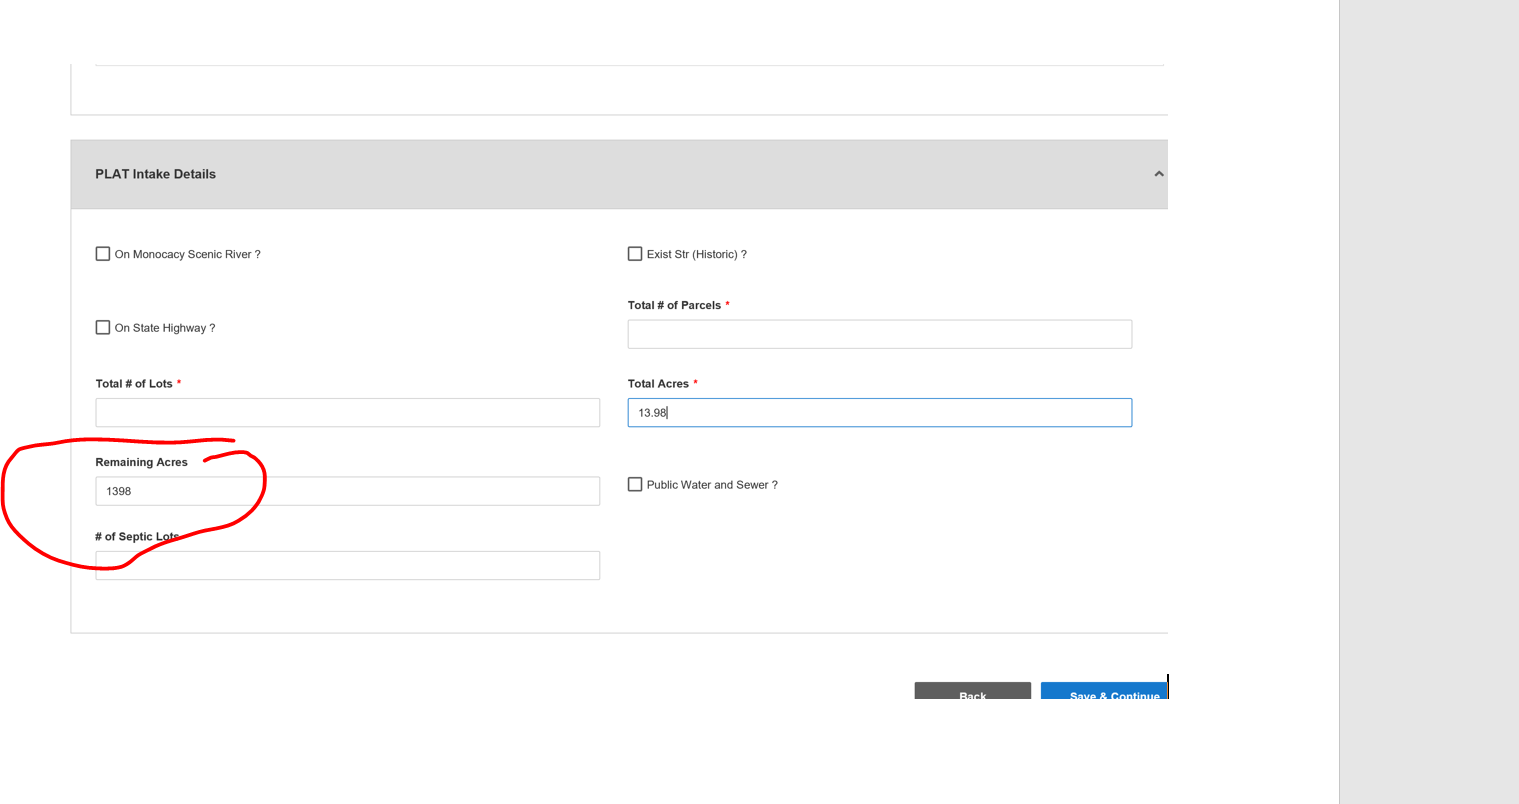This screenshot has height=804, width=1519.
Task: Focus the # of Septic Lots field
Action: [x=348, y=565]
